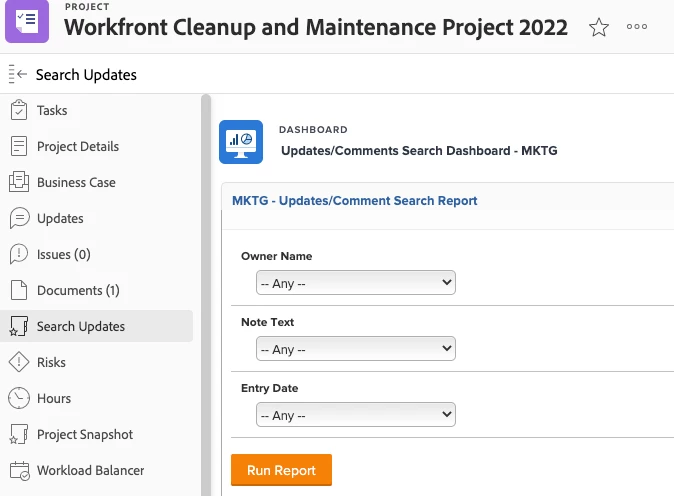The height and width of the screenshot is (496, 674).
Task: Click the orange Run Report button
Action: (x=281, y=470)
